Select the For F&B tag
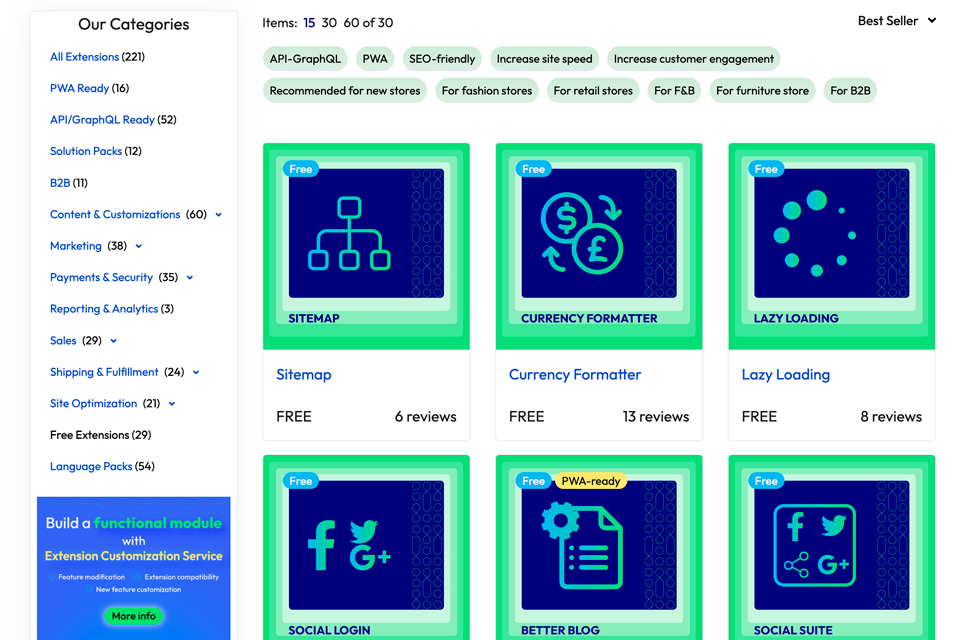960x640 pixels. click(x=674, y=91)
